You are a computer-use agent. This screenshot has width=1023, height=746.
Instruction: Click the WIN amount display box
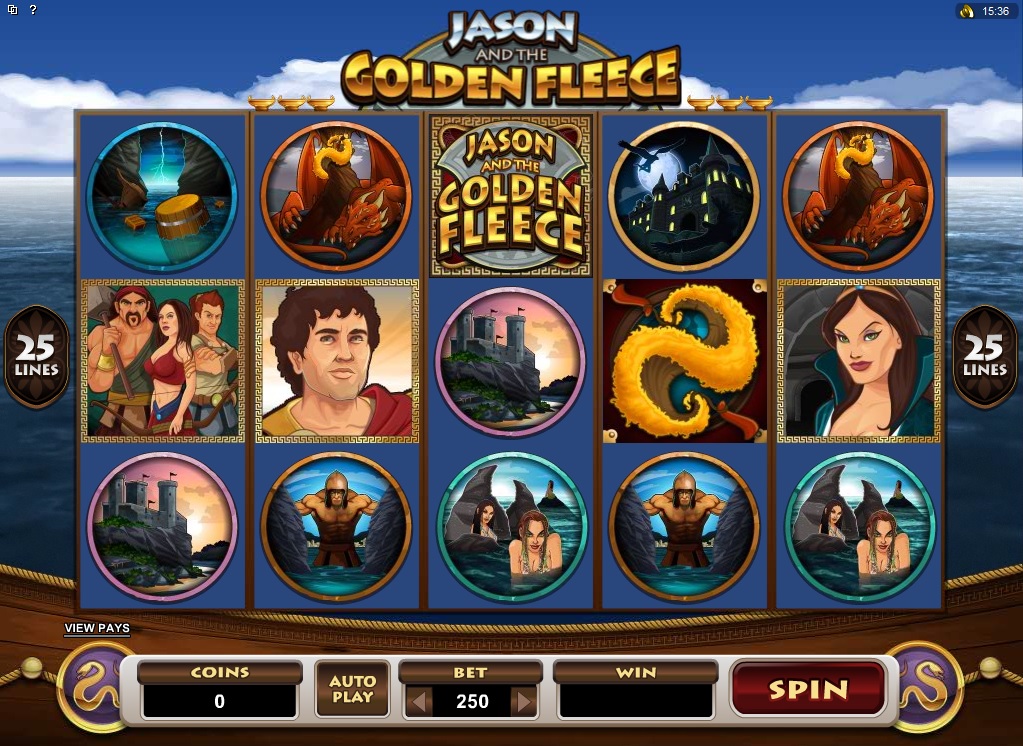click(636, 701)
